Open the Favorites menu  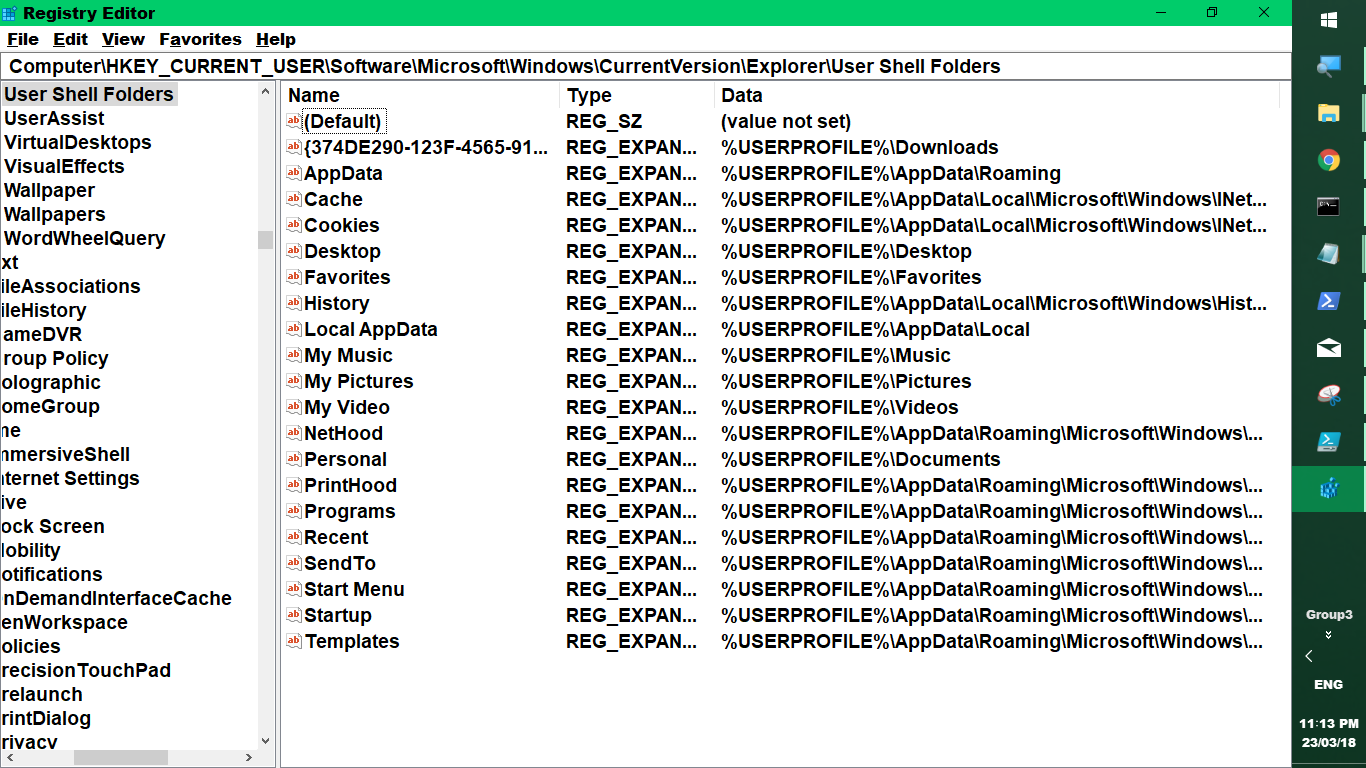pos(201,39)
